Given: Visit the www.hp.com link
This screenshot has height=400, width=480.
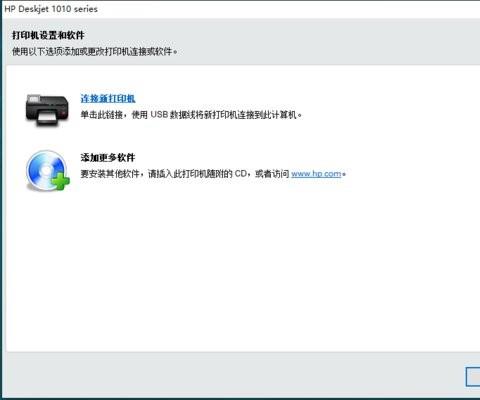Looking at the screenshot, I should click(x=316, y=174).
